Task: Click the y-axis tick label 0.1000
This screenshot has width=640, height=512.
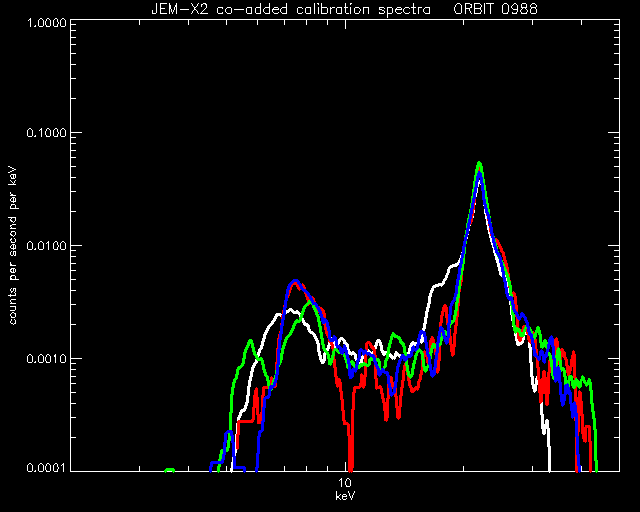Action: (x=46, y=133)
